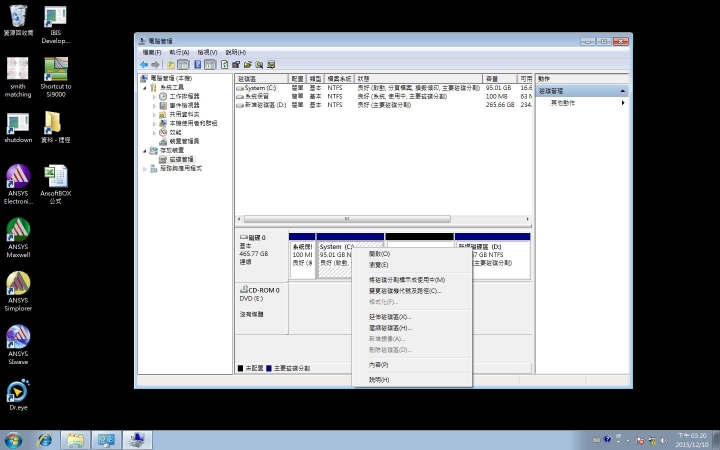Expand the 本機使用者和群組 (Local Users and Groups) node arrow
Screen dimensions: 720x450
[154, 124]
